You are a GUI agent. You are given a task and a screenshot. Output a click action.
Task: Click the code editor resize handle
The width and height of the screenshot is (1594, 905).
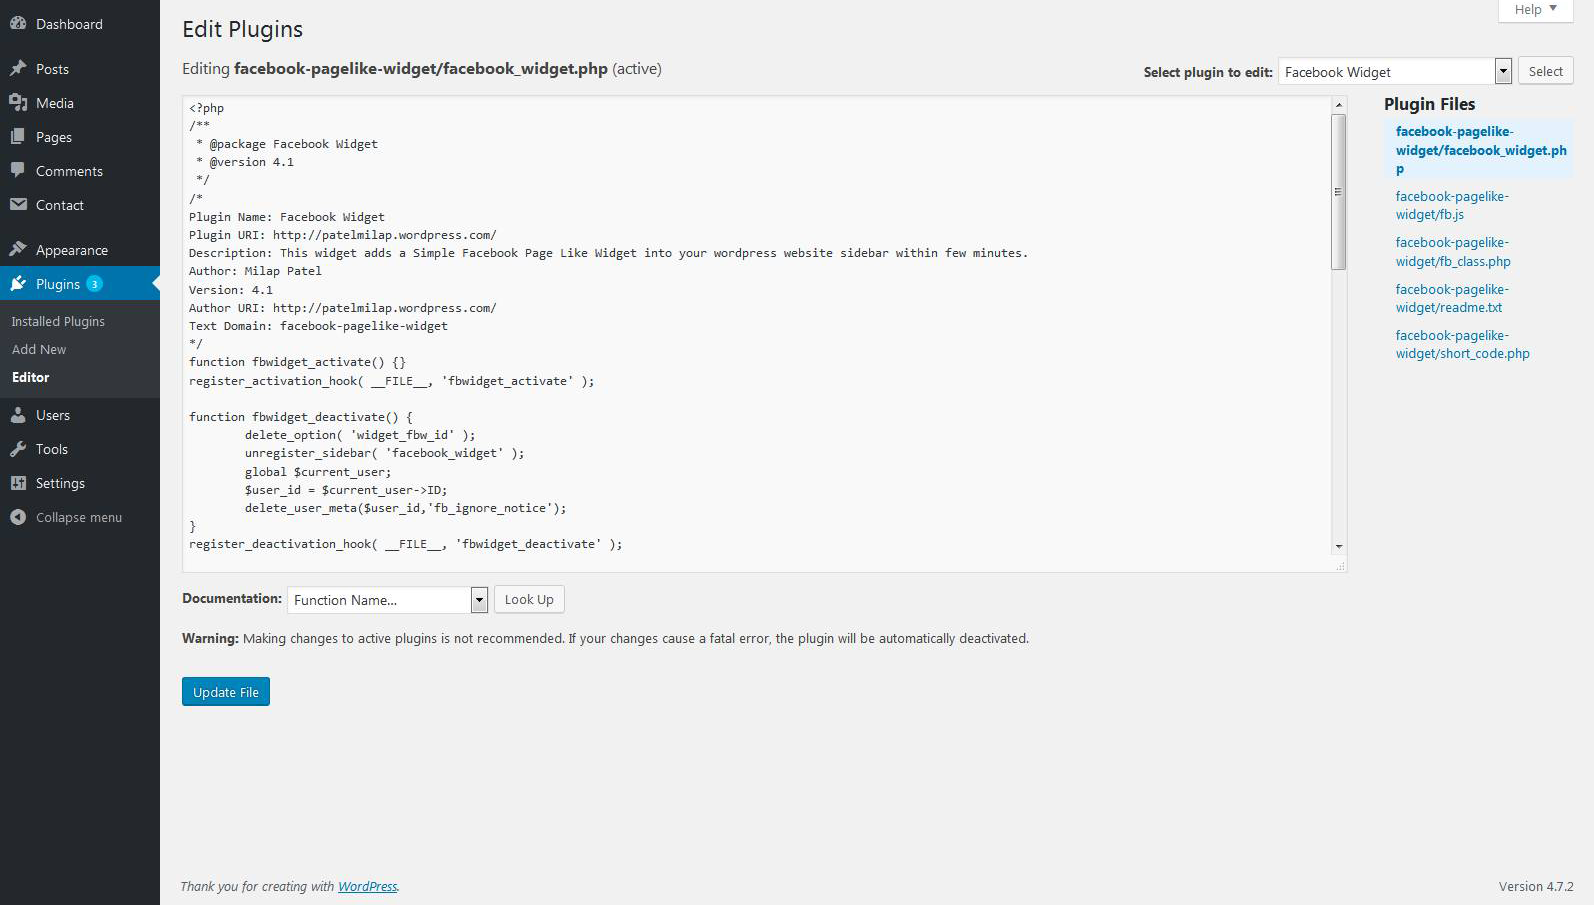[x=1340, y=566]
